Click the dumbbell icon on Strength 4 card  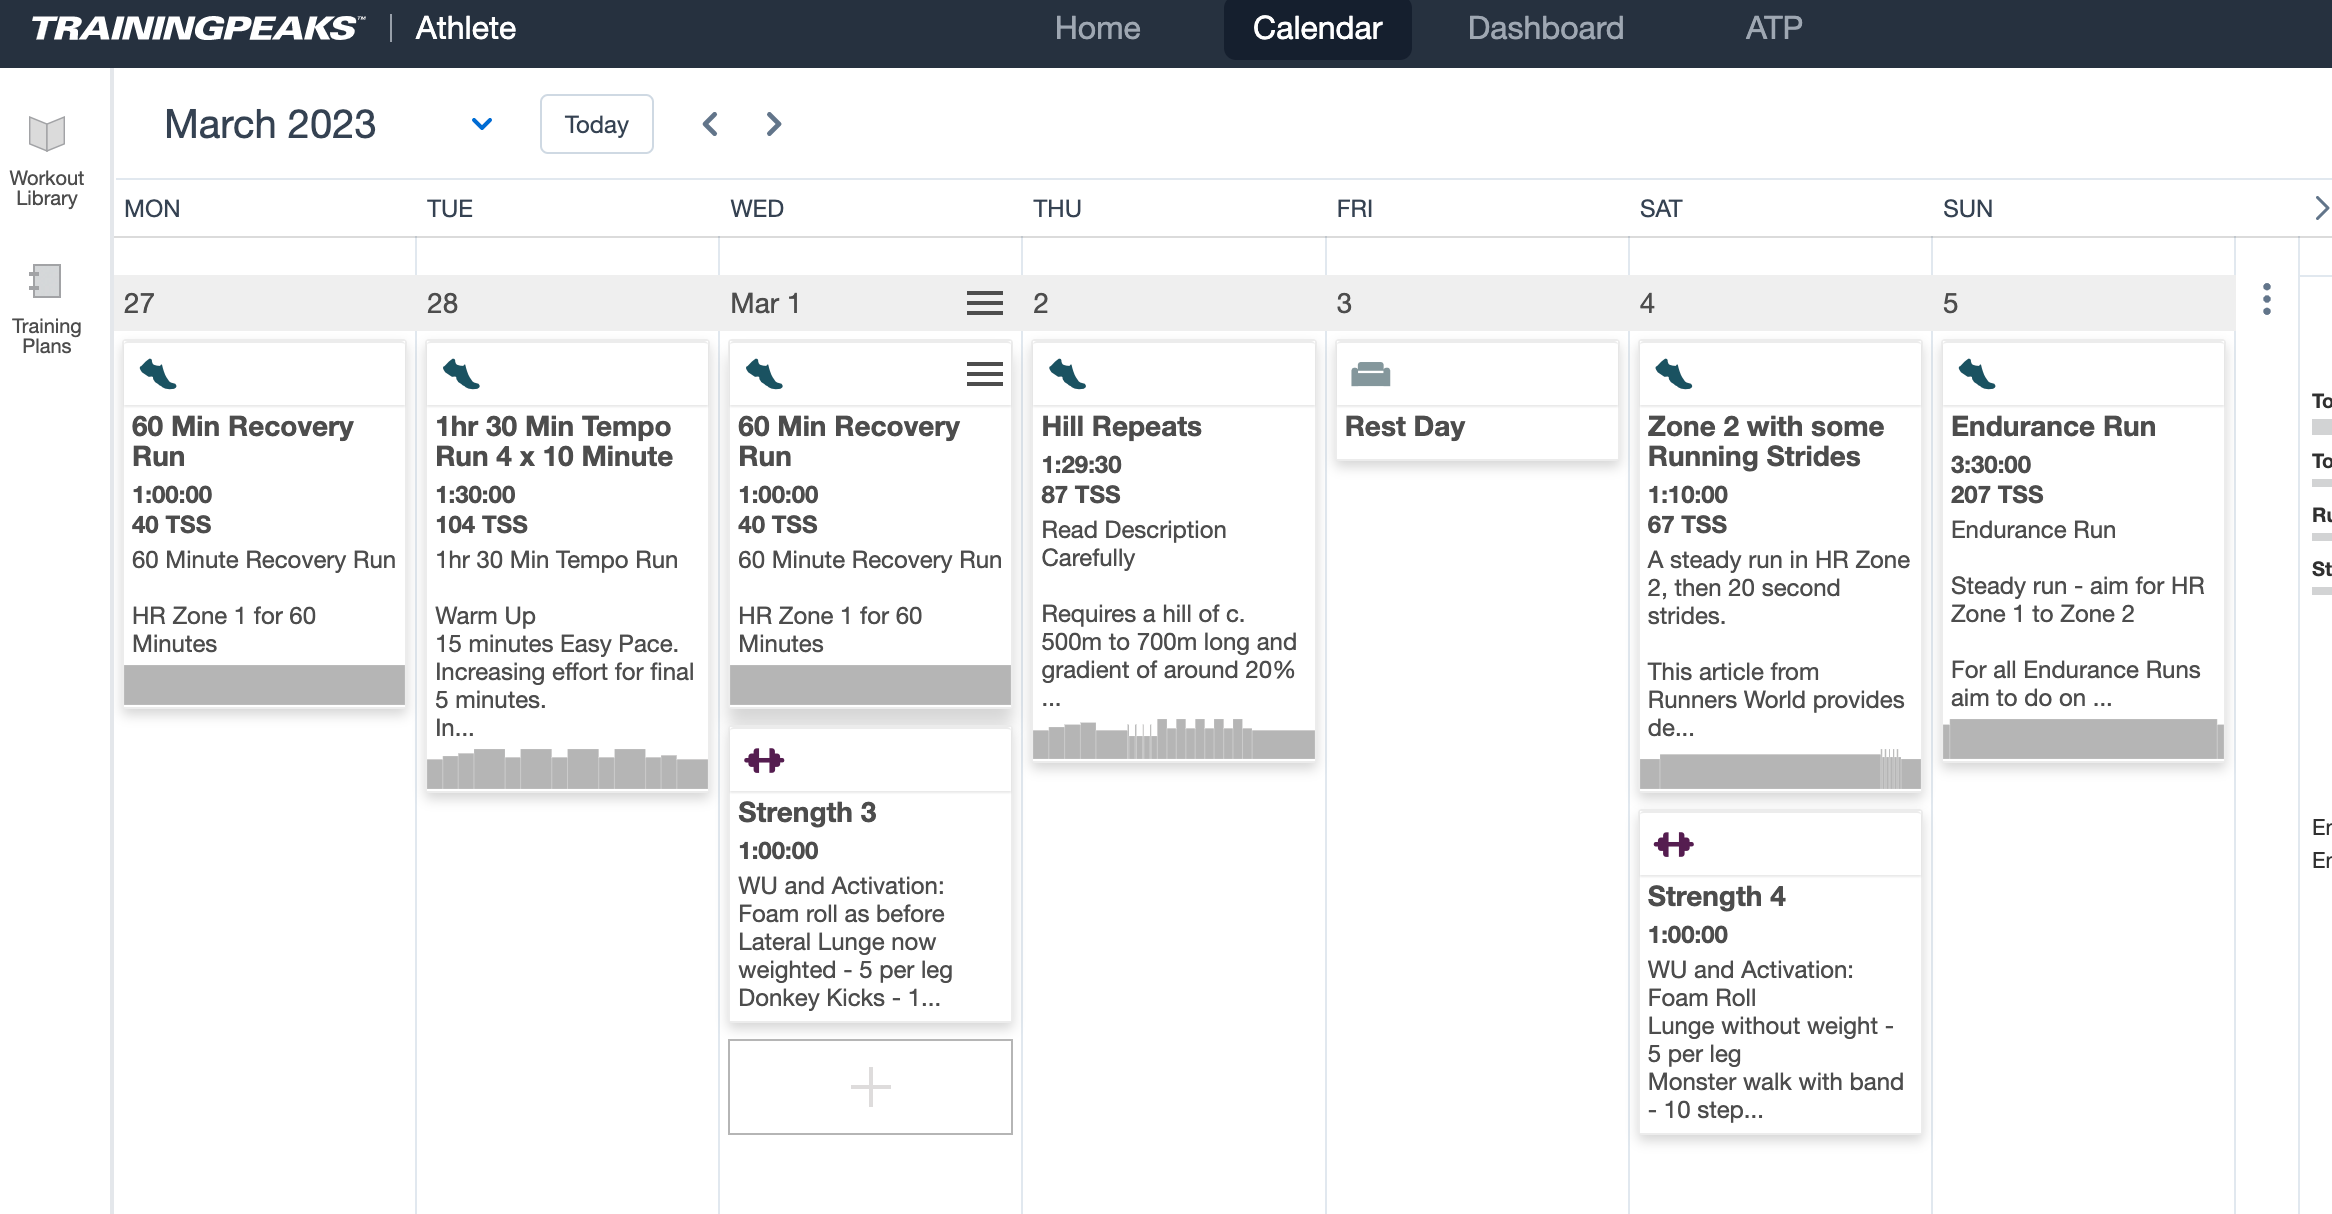(1673, 845)
